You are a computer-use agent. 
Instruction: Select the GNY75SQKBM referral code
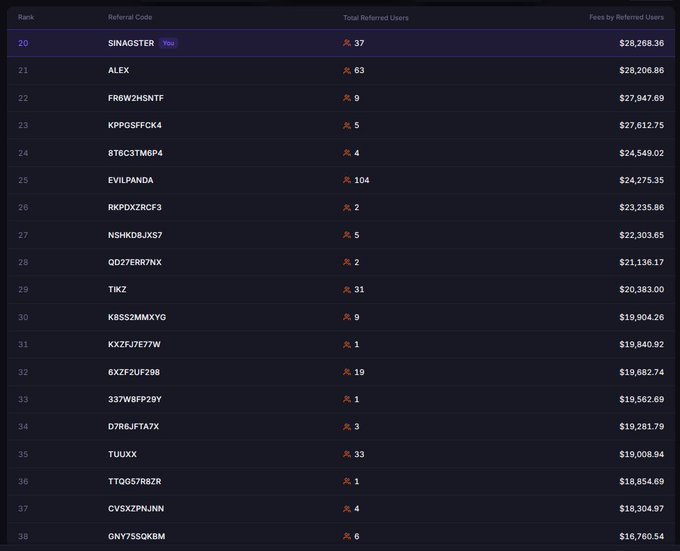pyautogui.click(x=137, y=536)
